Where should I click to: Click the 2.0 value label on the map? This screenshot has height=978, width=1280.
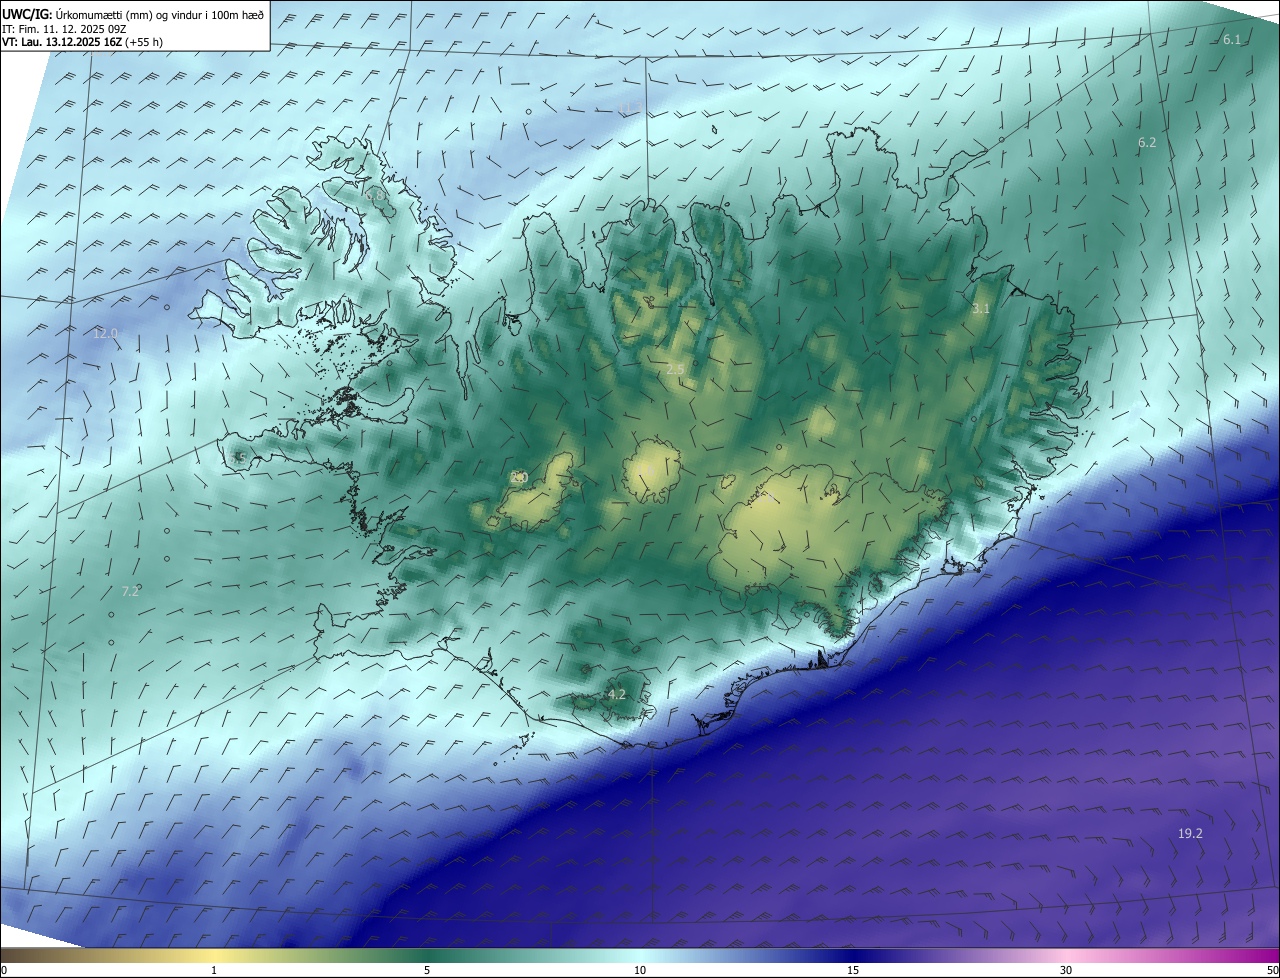click(519, 478)
